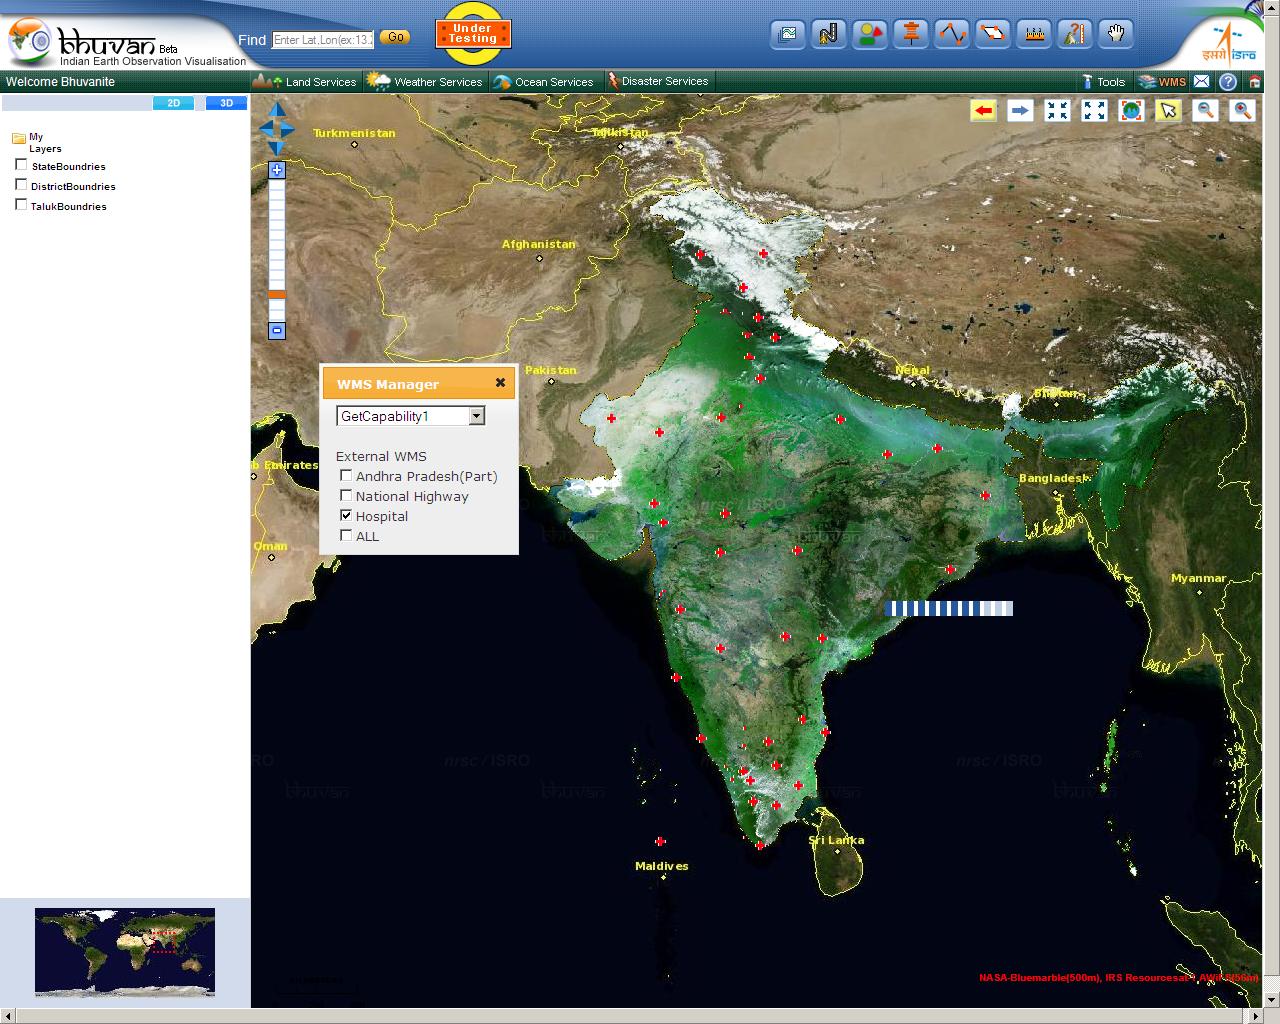The width and height of the screenshot is (1280, 1024).
Task: Click the red hospital marker in Maldives
Action: pyautogui.click(x=660, y=842)
